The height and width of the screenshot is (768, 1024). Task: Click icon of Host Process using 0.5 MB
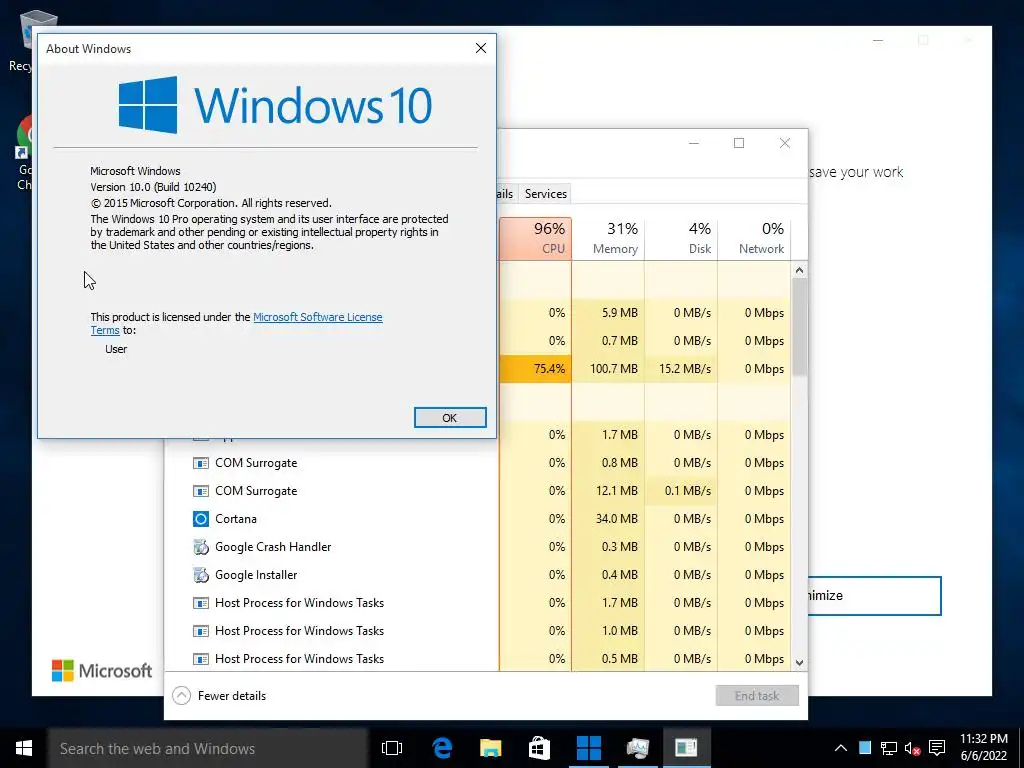tap(201, 659)
